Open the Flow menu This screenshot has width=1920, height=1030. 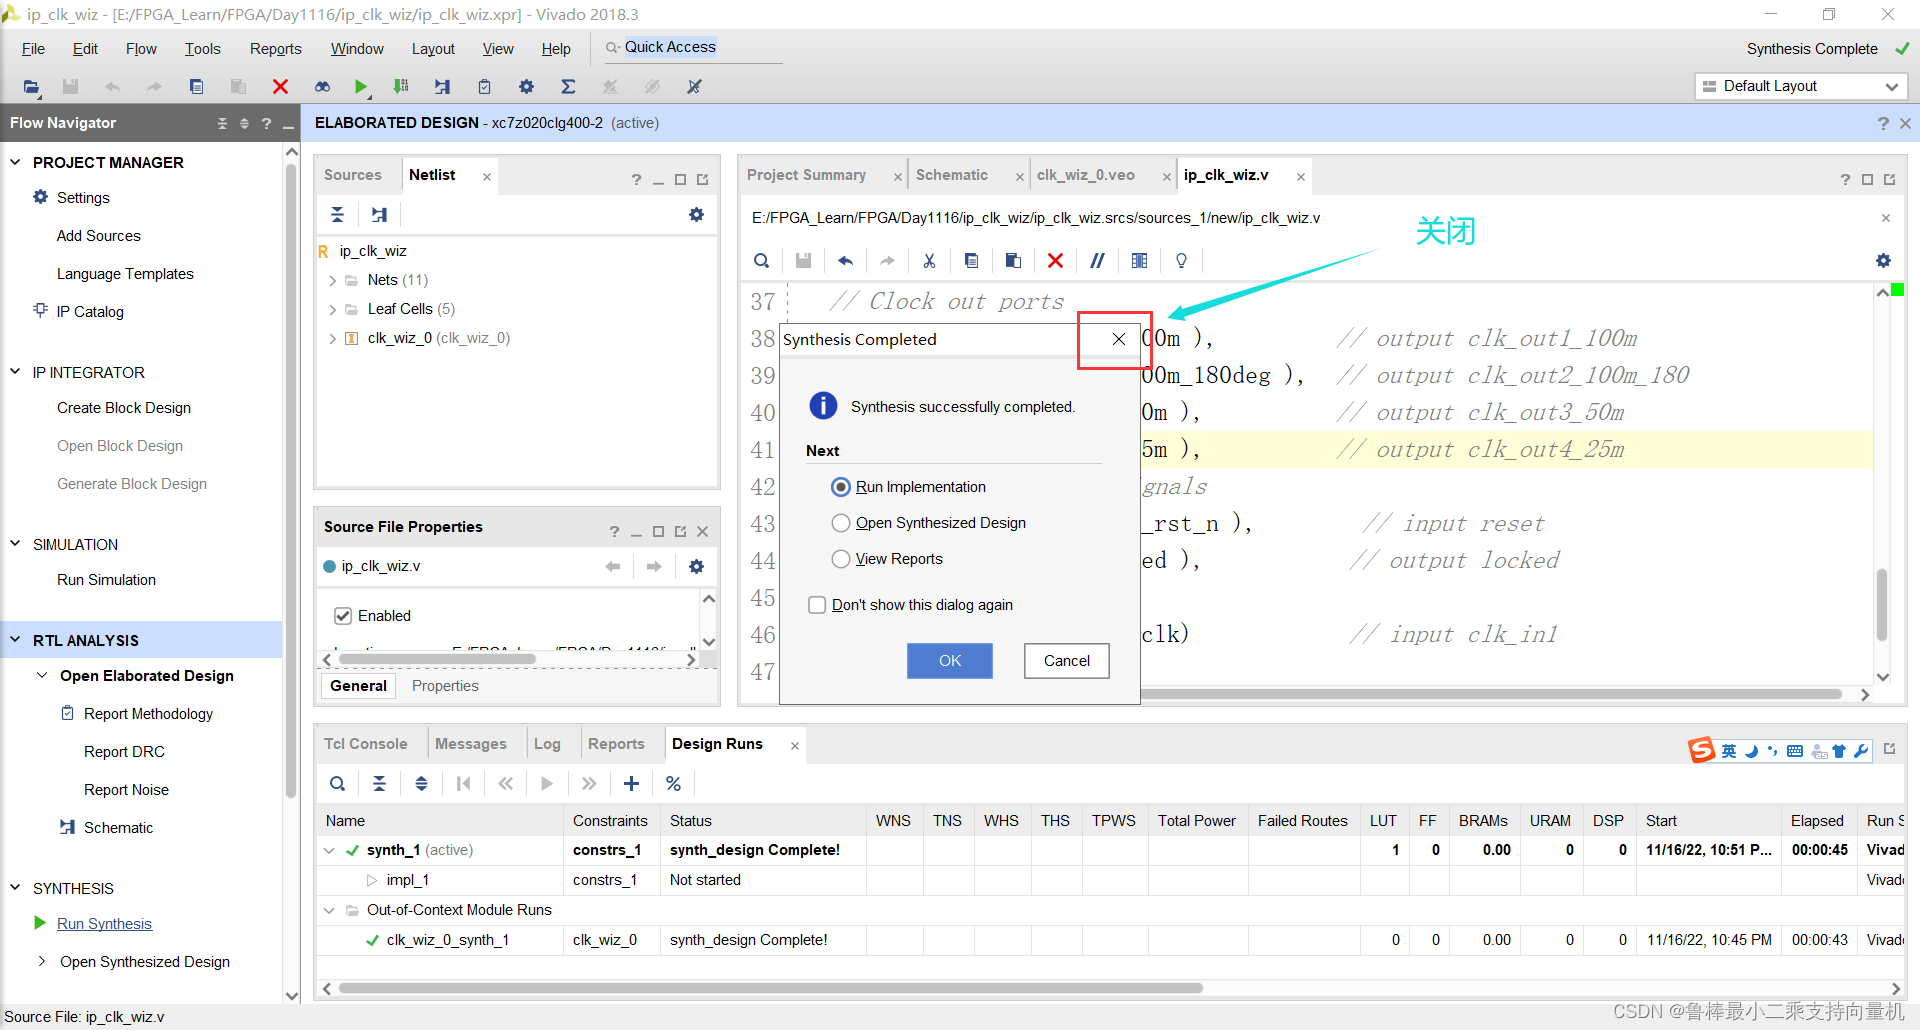click(141, 49)
